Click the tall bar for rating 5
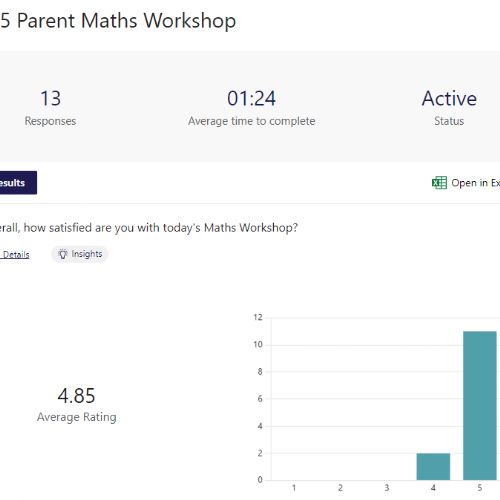The height and width of the screenshot is (500, 500). coord(480,406)
